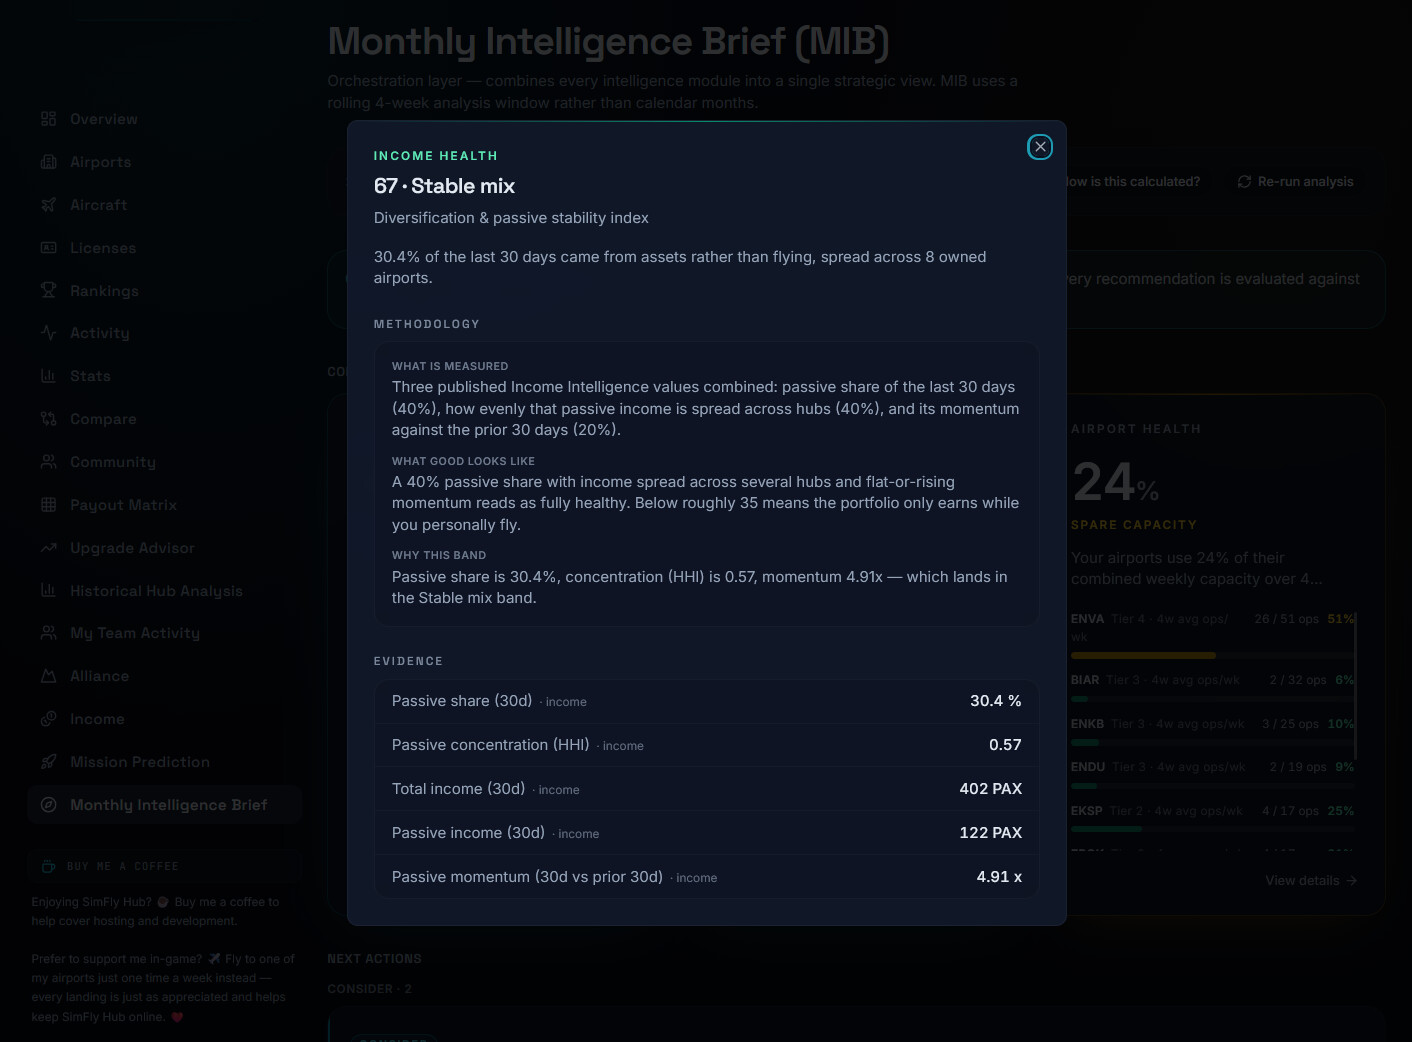The width and height of the screenshot is (1412, 1042).
Task: Click the coffee cup icon
Action: (x=48, y=866)
